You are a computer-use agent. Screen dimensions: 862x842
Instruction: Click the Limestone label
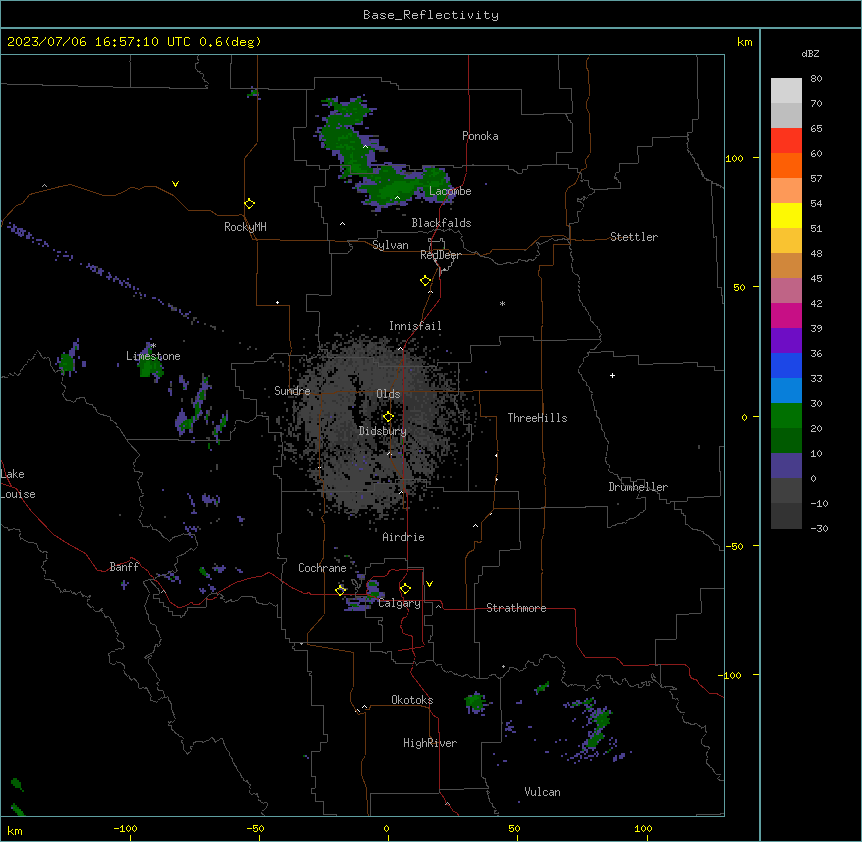point(153,356)
